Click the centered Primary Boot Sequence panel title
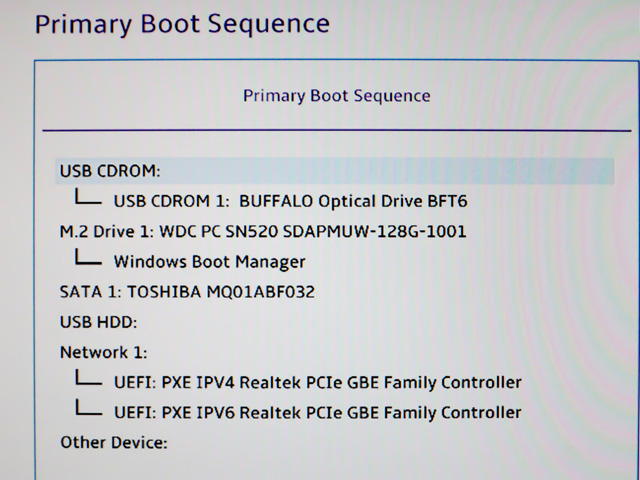 click(x=336, y=96)
